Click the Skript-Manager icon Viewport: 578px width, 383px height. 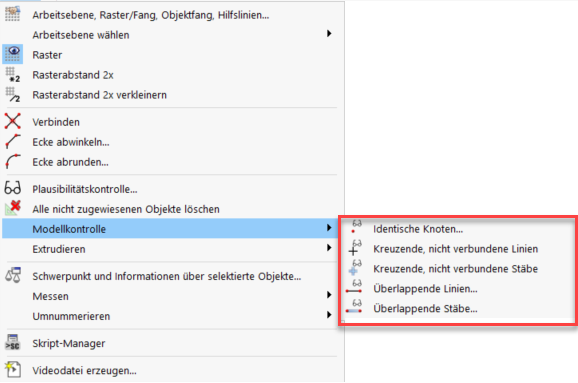pyautogui.click(x=13, y=342)
